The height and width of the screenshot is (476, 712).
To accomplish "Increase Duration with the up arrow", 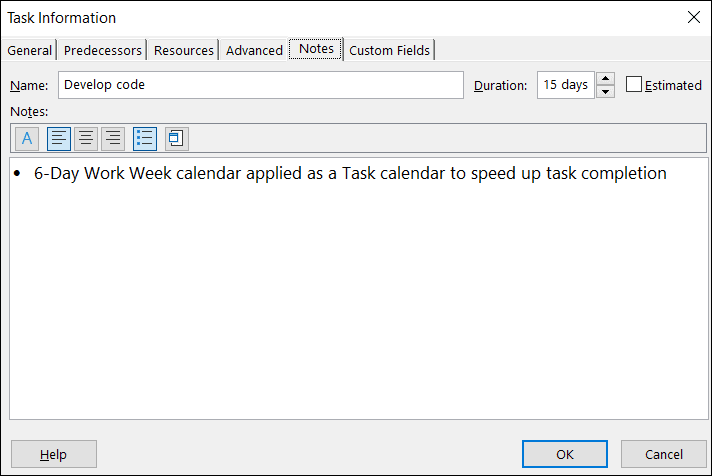I will [x=605, y=79].
